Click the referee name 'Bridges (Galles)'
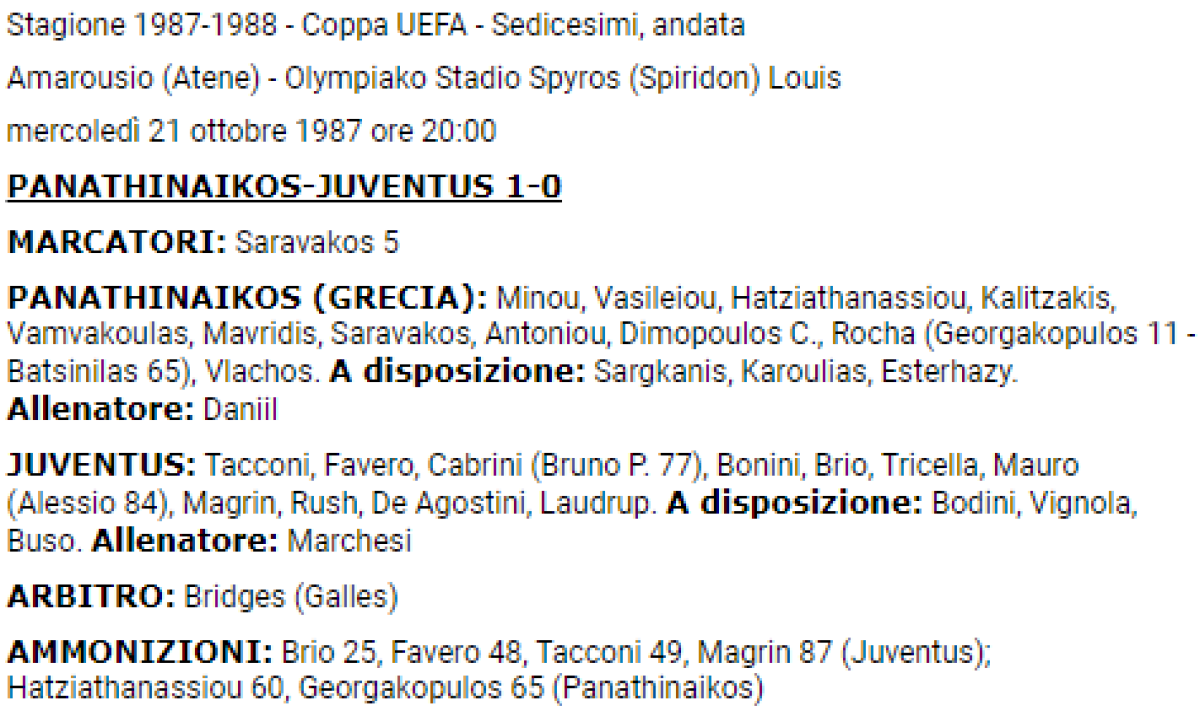Screen dimensions: 1200x711 291,598
